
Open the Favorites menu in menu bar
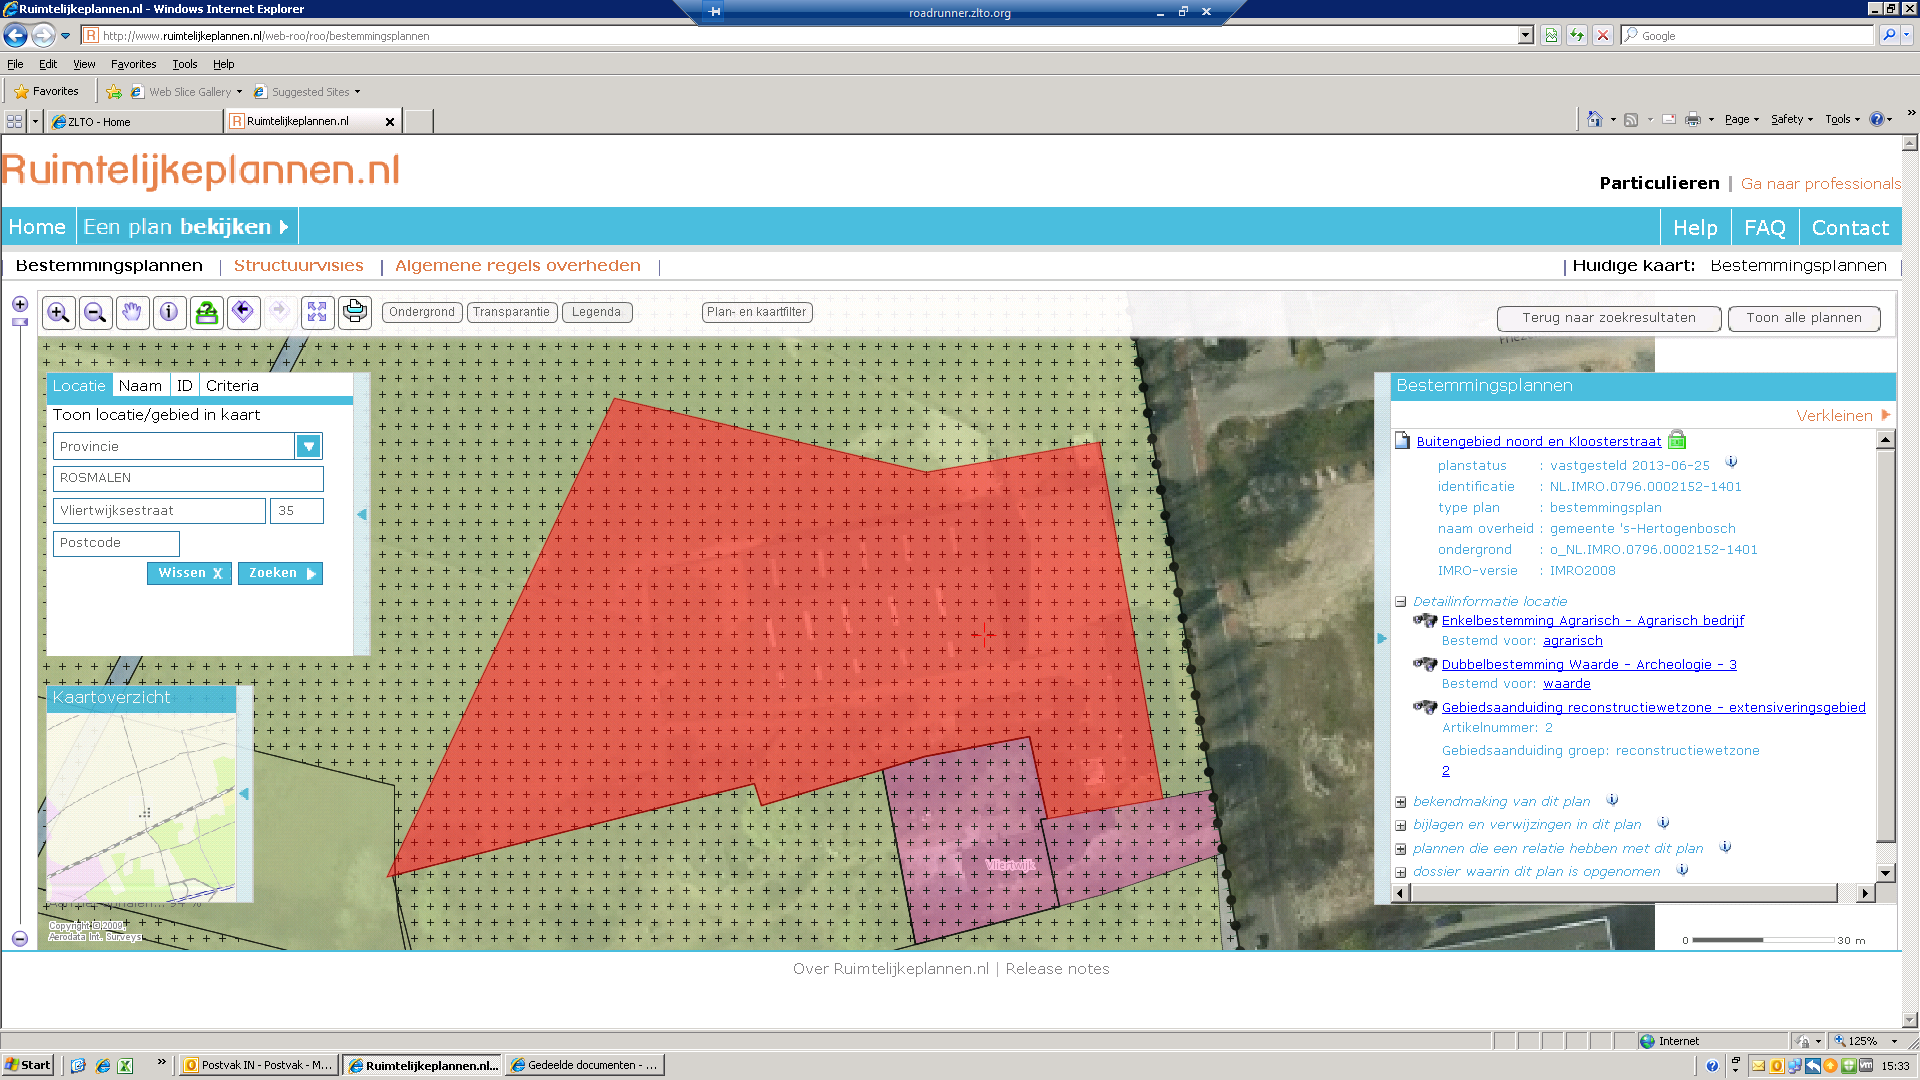click(133, 64)
